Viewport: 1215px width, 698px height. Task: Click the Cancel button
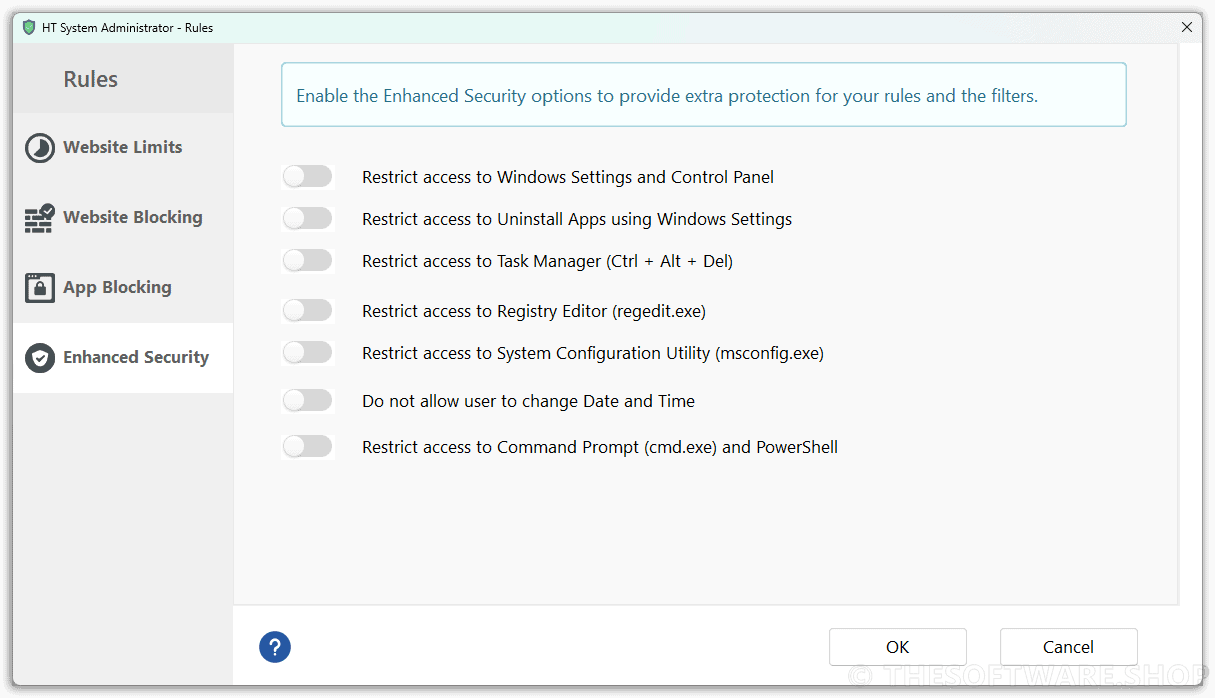click(x=1069, y=647)
